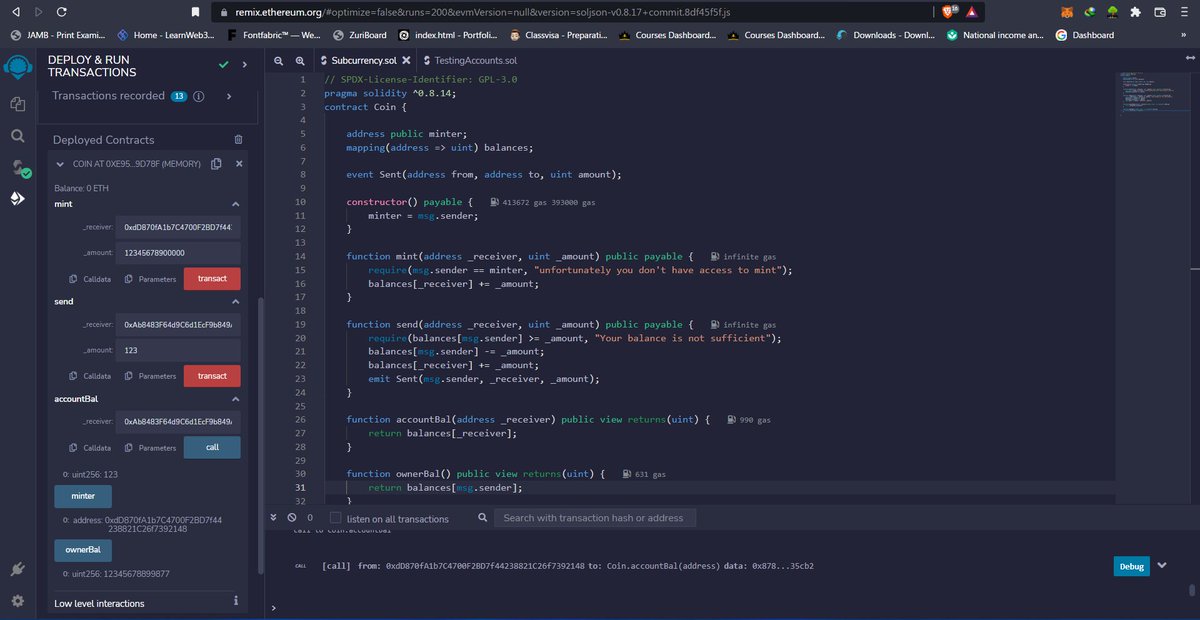The width and height of the screenshot is (1200, 620).
Task: Collapse the mint function section
Action: click(x=236, y=204)
